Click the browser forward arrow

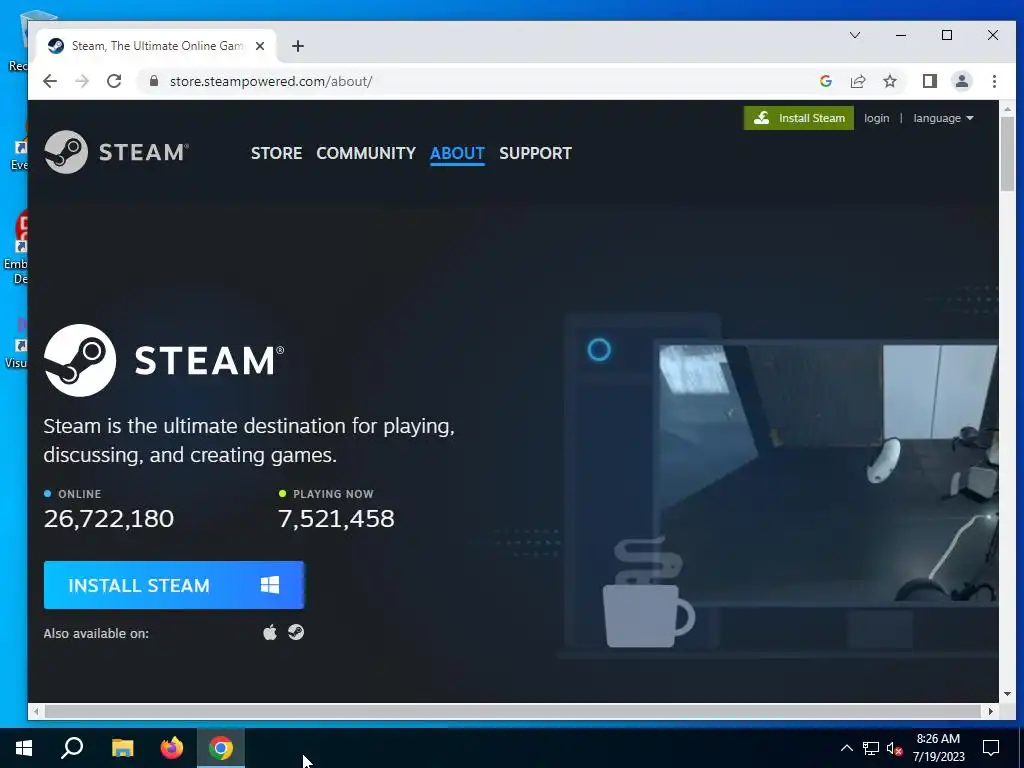[82, 81]
